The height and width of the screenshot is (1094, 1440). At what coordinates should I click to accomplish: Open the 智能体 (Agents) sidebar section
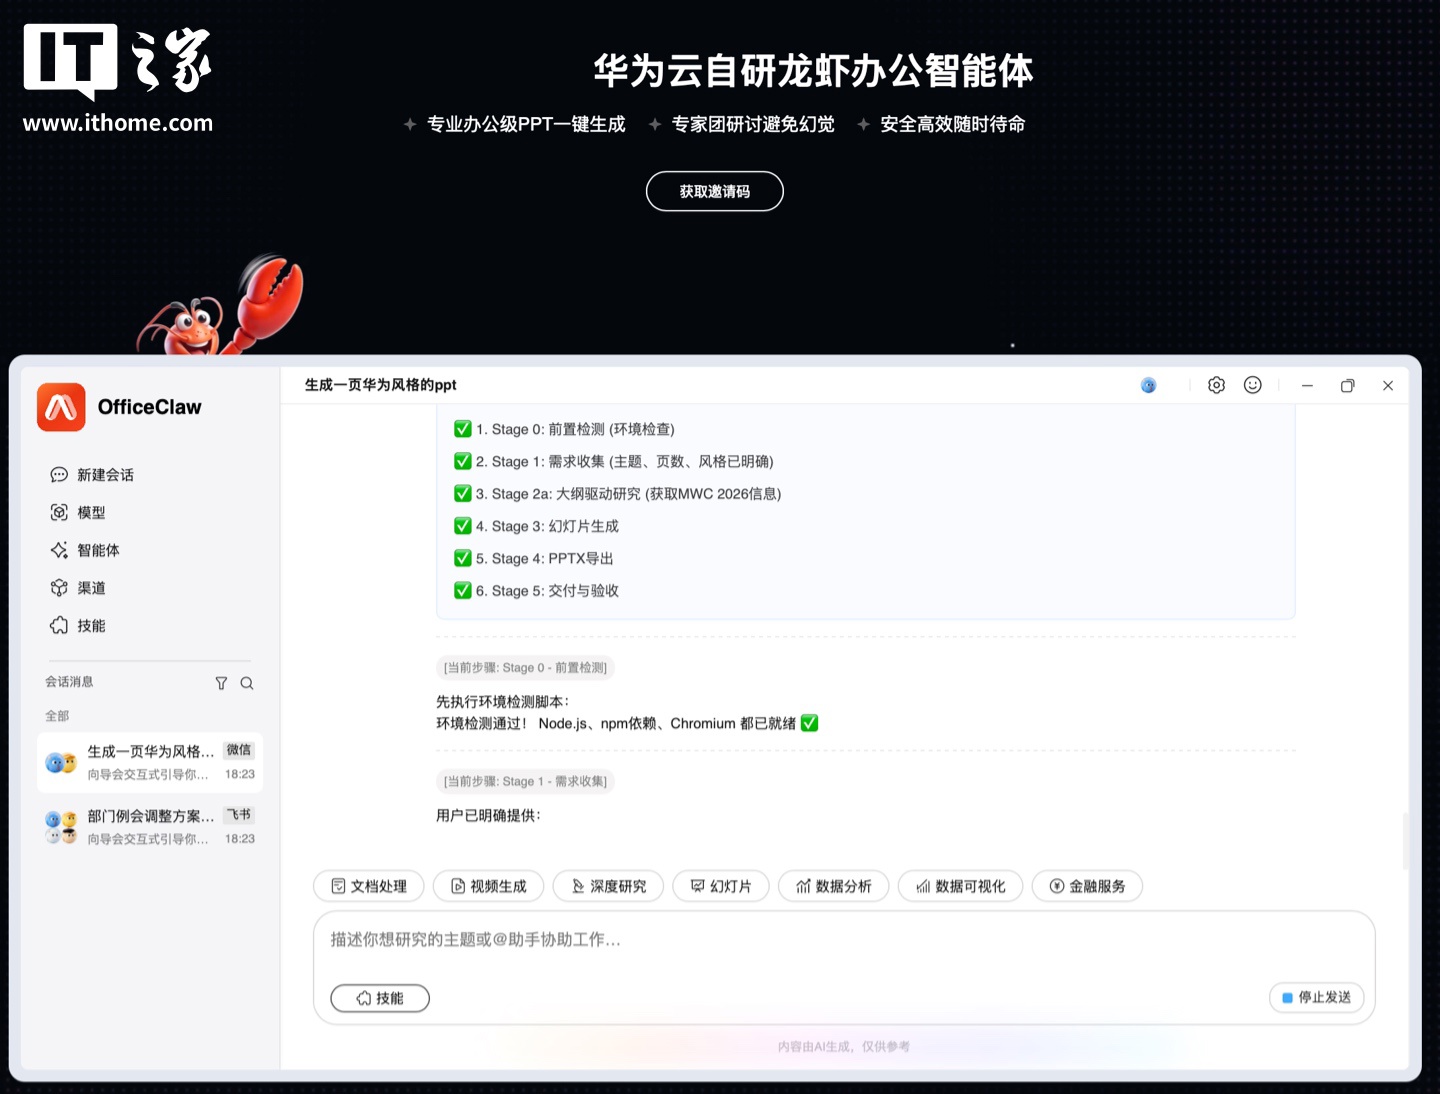[x=95, y=550]
